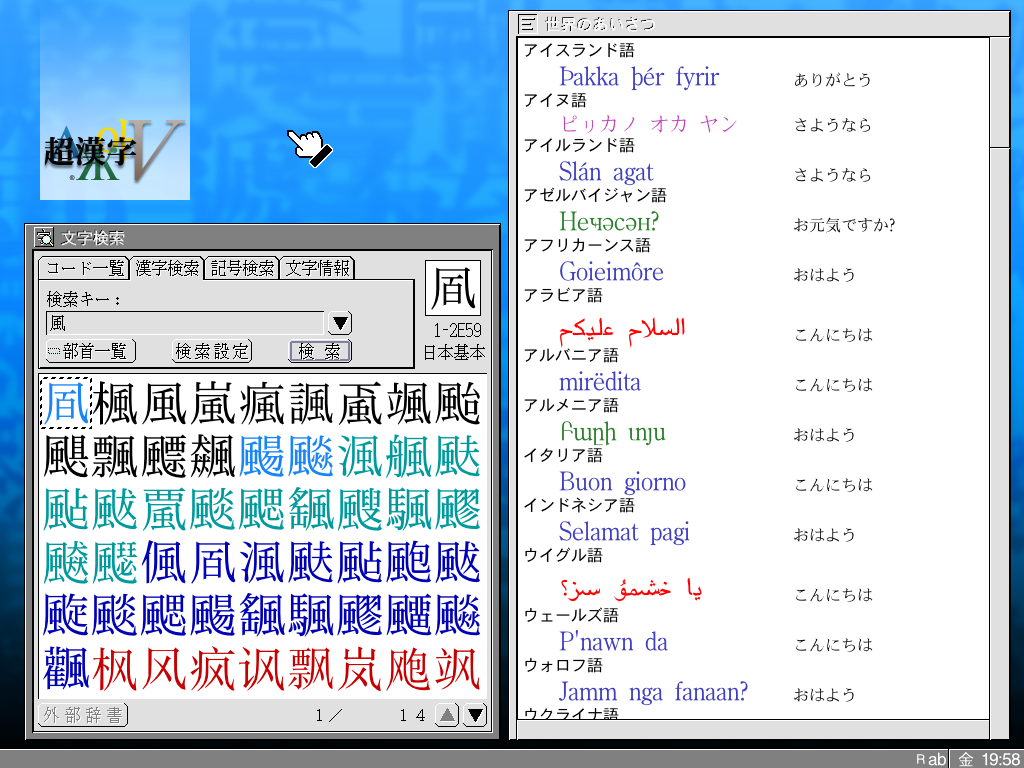
Task: Pick the red simplified 风 character
Action: tap(165, 669)
